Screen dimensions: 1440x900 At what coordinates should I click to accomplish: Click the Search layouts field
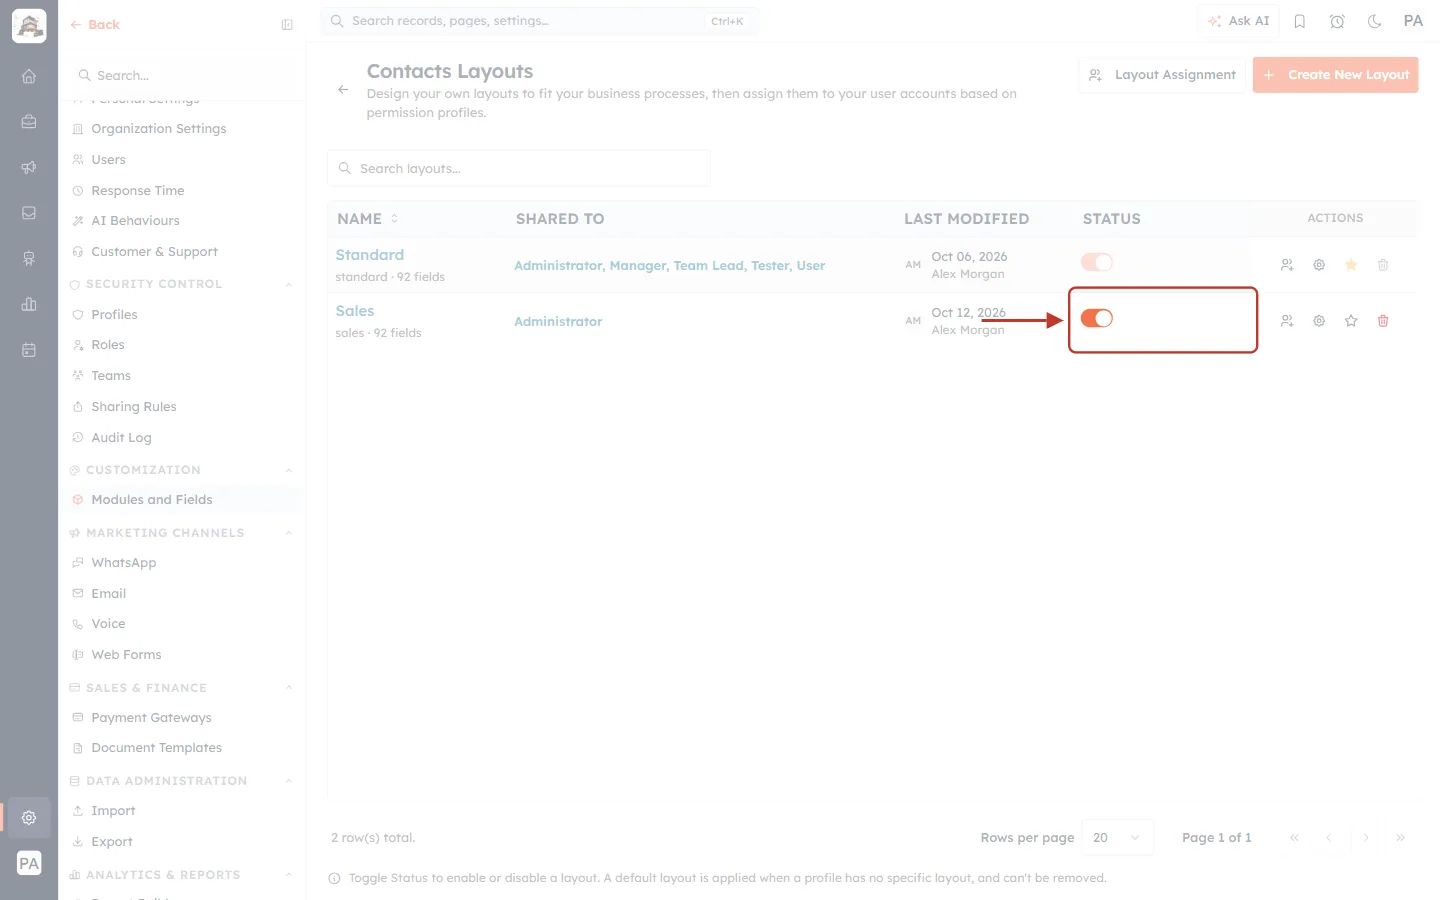[x=519, y=169]
